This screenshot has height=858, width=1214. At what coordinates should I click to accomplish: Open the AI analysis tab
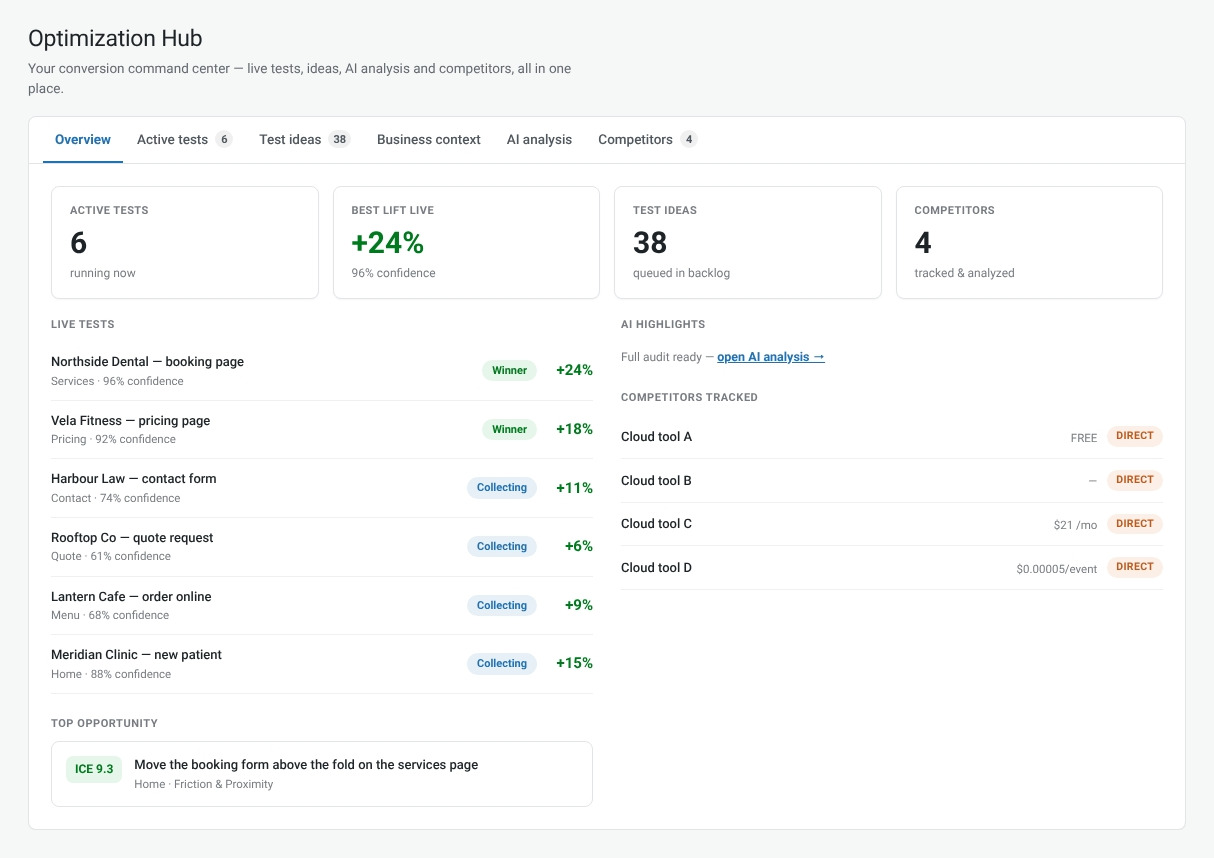tap(539, 140)
